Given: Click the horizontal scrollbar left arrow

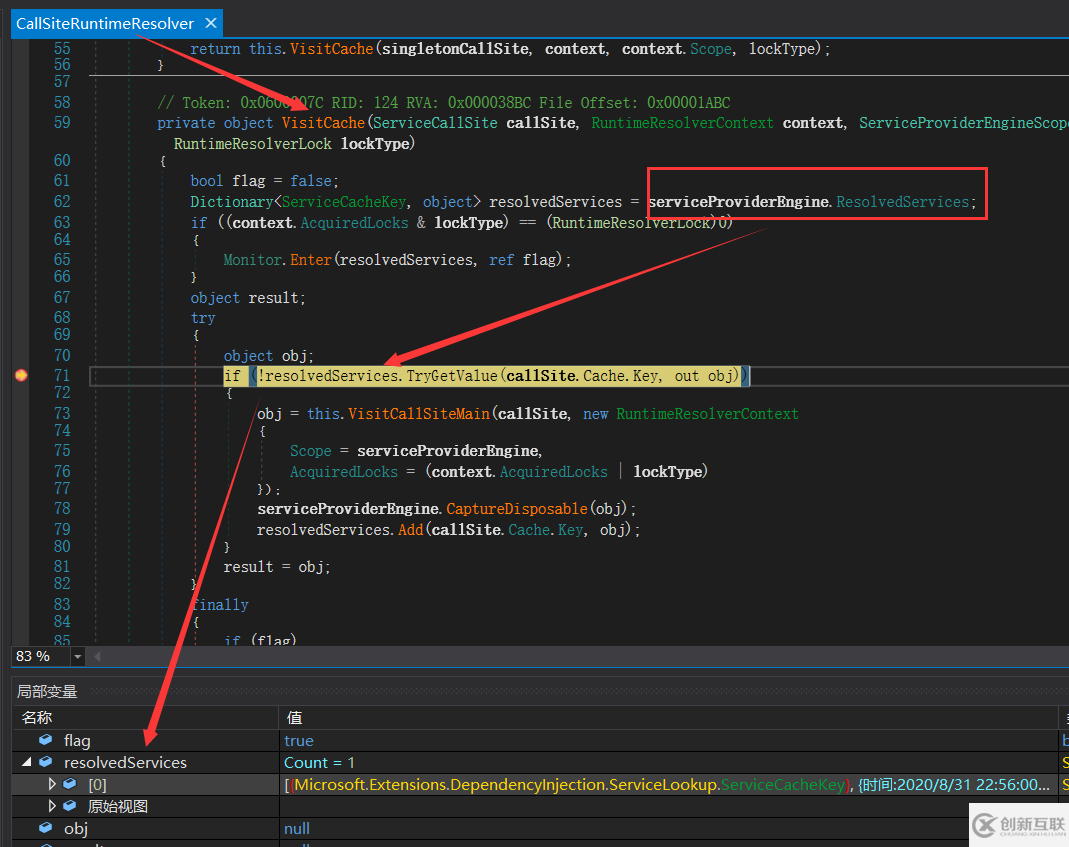Looking at the screenshot, I should (x=97, y=656).
